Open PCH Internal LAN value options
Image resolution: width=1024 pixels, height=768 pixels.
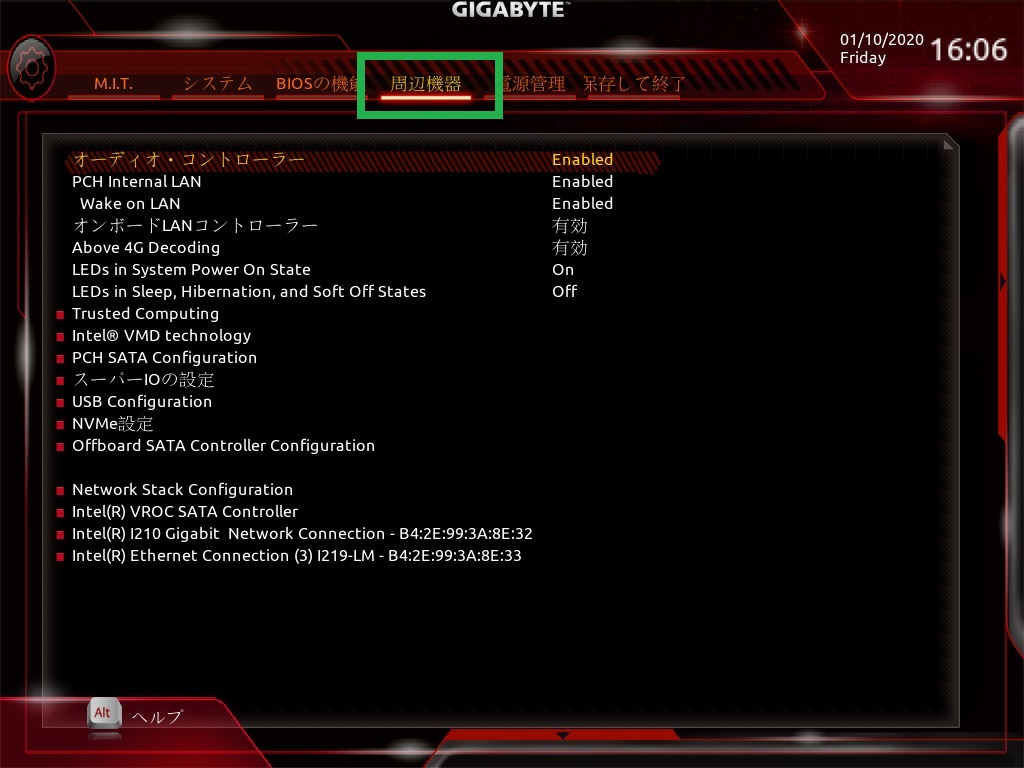click(x=583, y=182)
